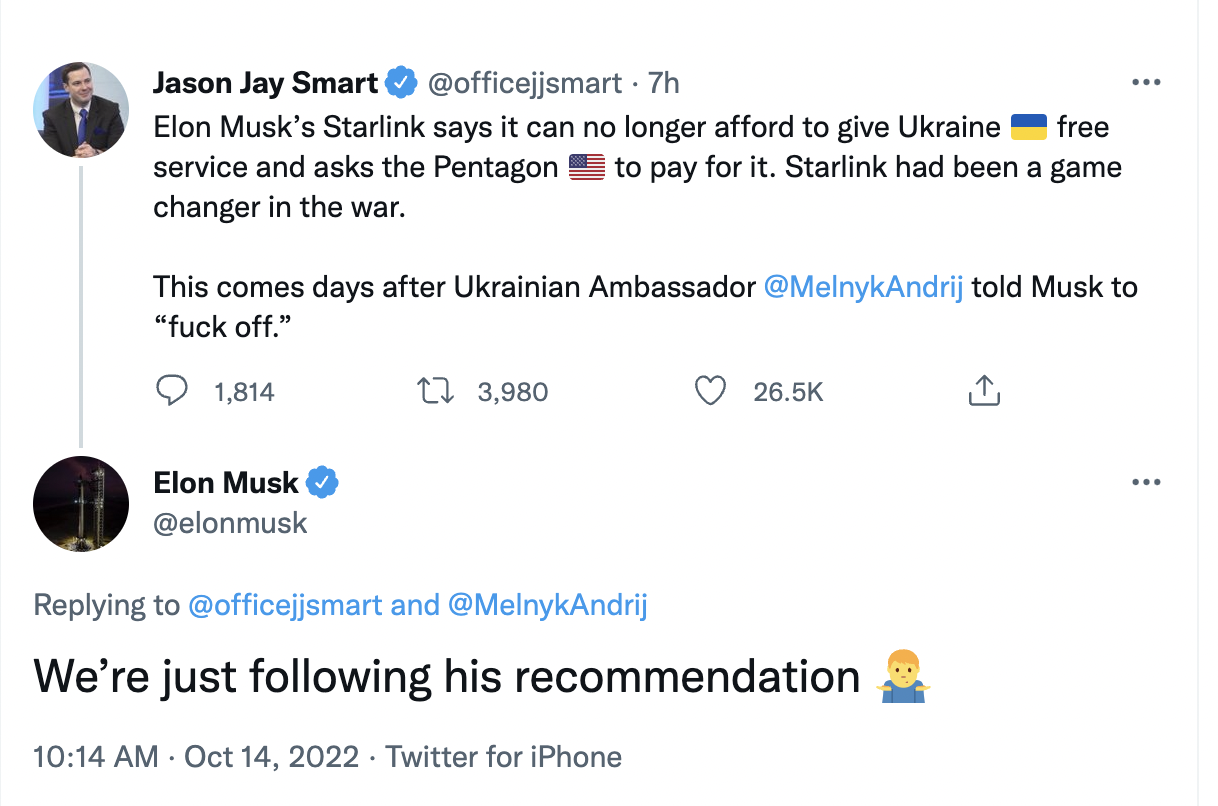
Task: Click the Elon Musk display name
Action: [x=226, y=483]
